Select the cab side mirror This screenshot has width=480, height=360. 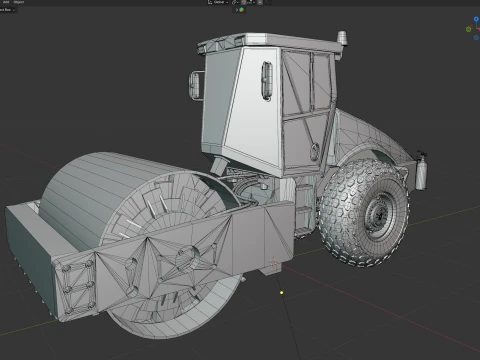(x=195, y=85)
